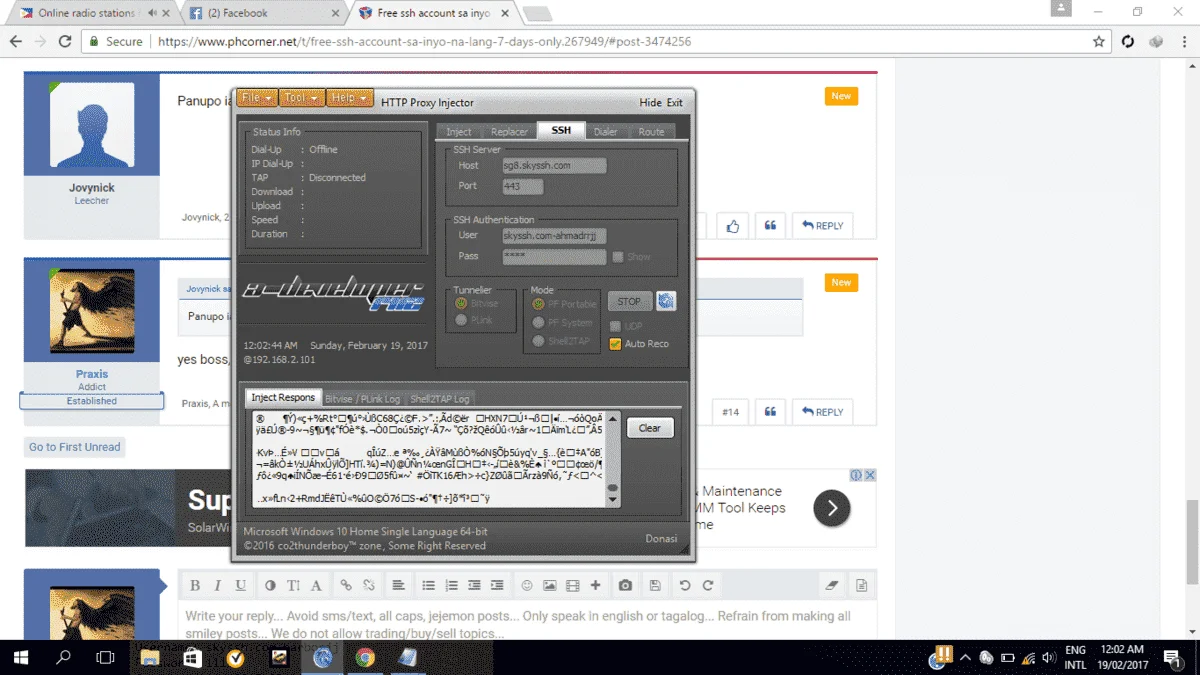The image size is (1200, 675).
Task: Click the Underline formatting icon
Action: [240, 585]
